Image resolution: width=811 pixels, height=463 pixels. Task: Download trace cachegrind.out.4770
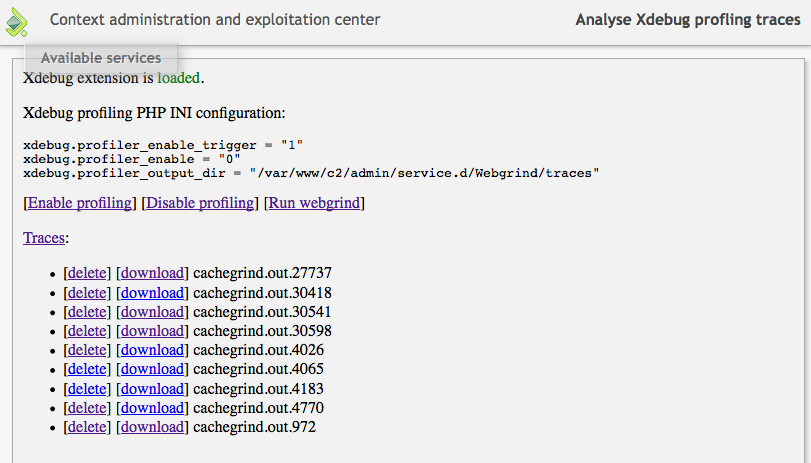coord(152,408)
